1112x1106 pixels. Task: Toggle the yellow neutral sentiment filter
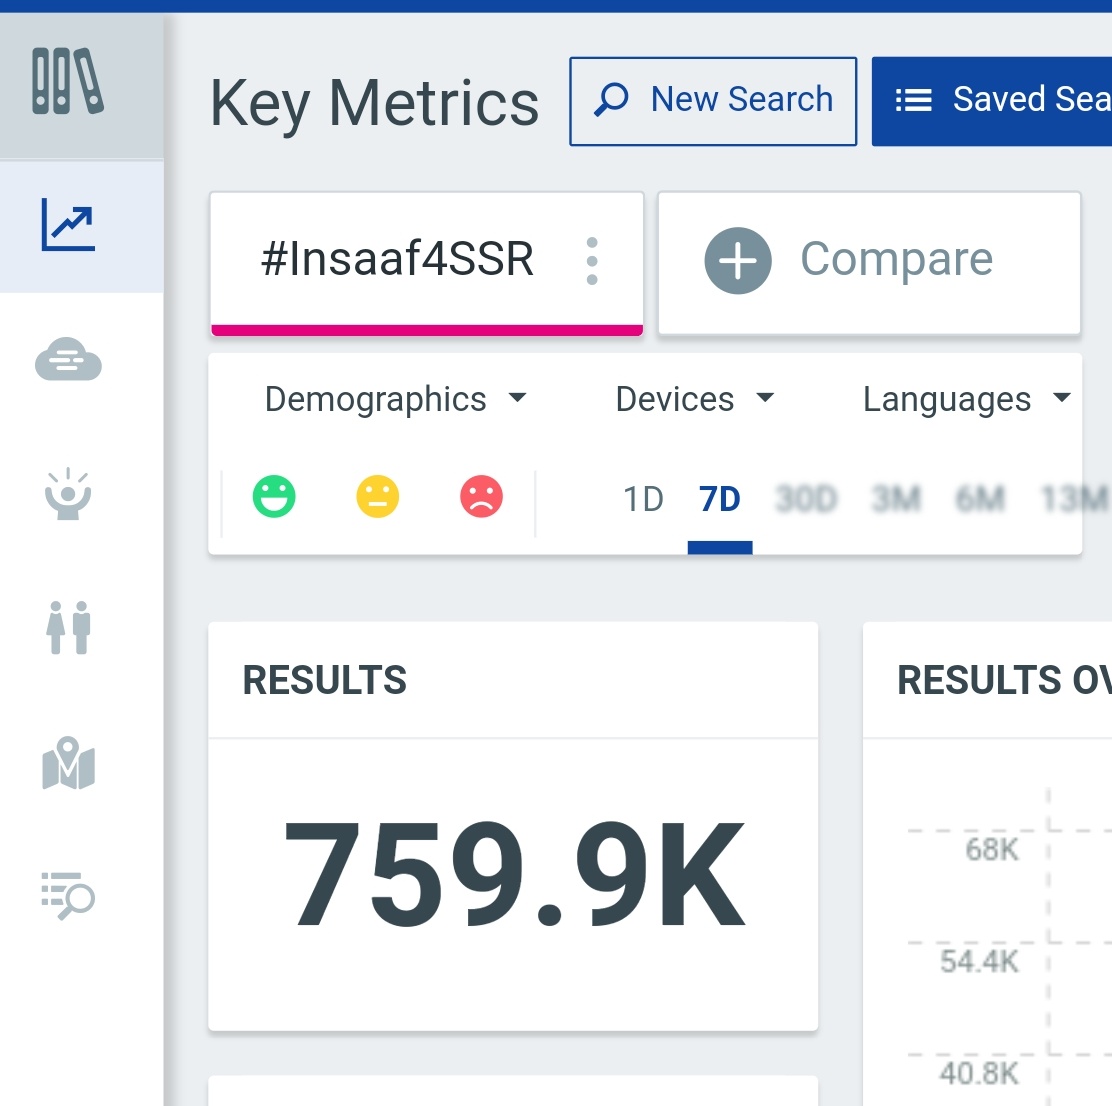377,496
